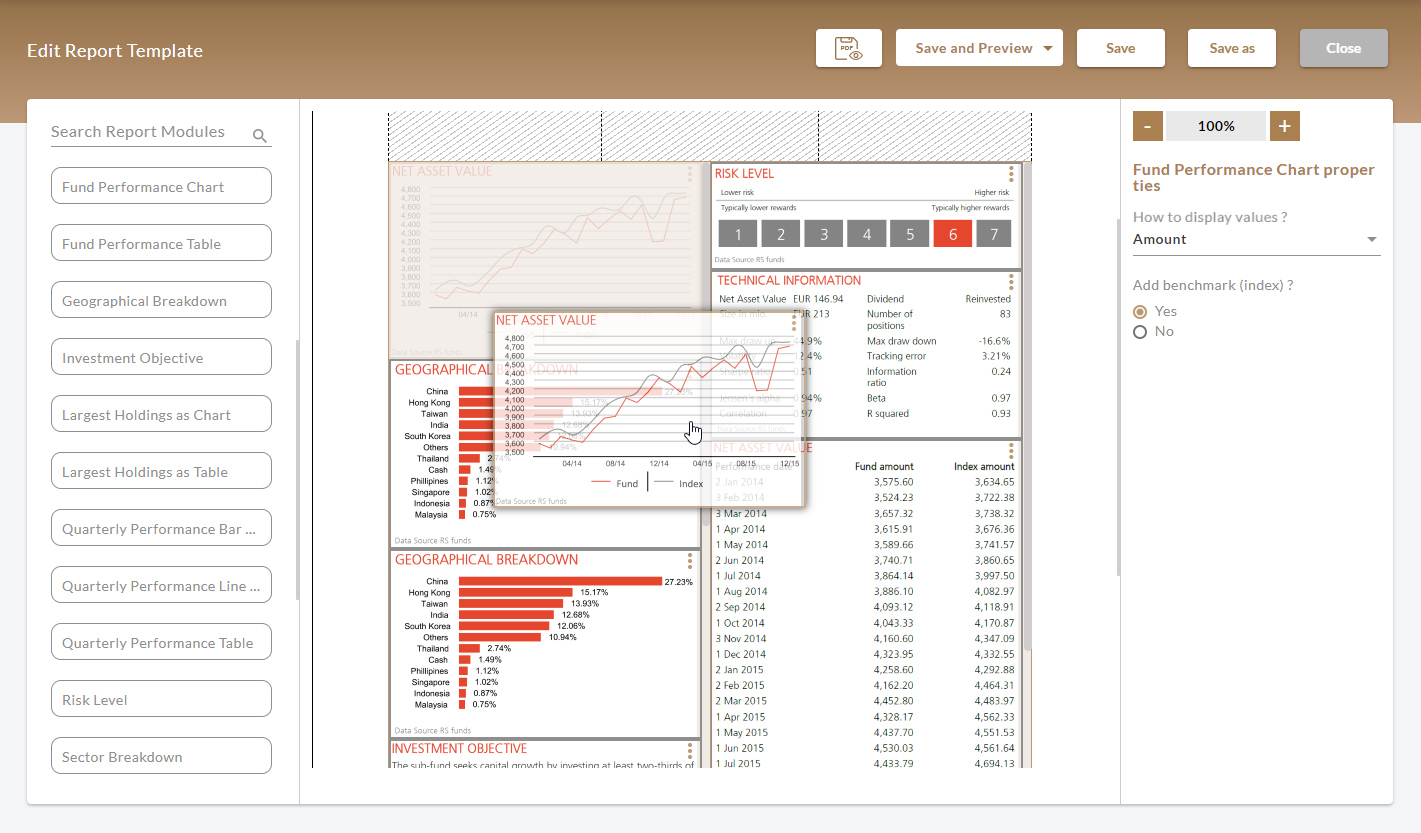1421x833 pixels.
Task: Click the zoom out minus button
Action: (x=1147, y=126)
